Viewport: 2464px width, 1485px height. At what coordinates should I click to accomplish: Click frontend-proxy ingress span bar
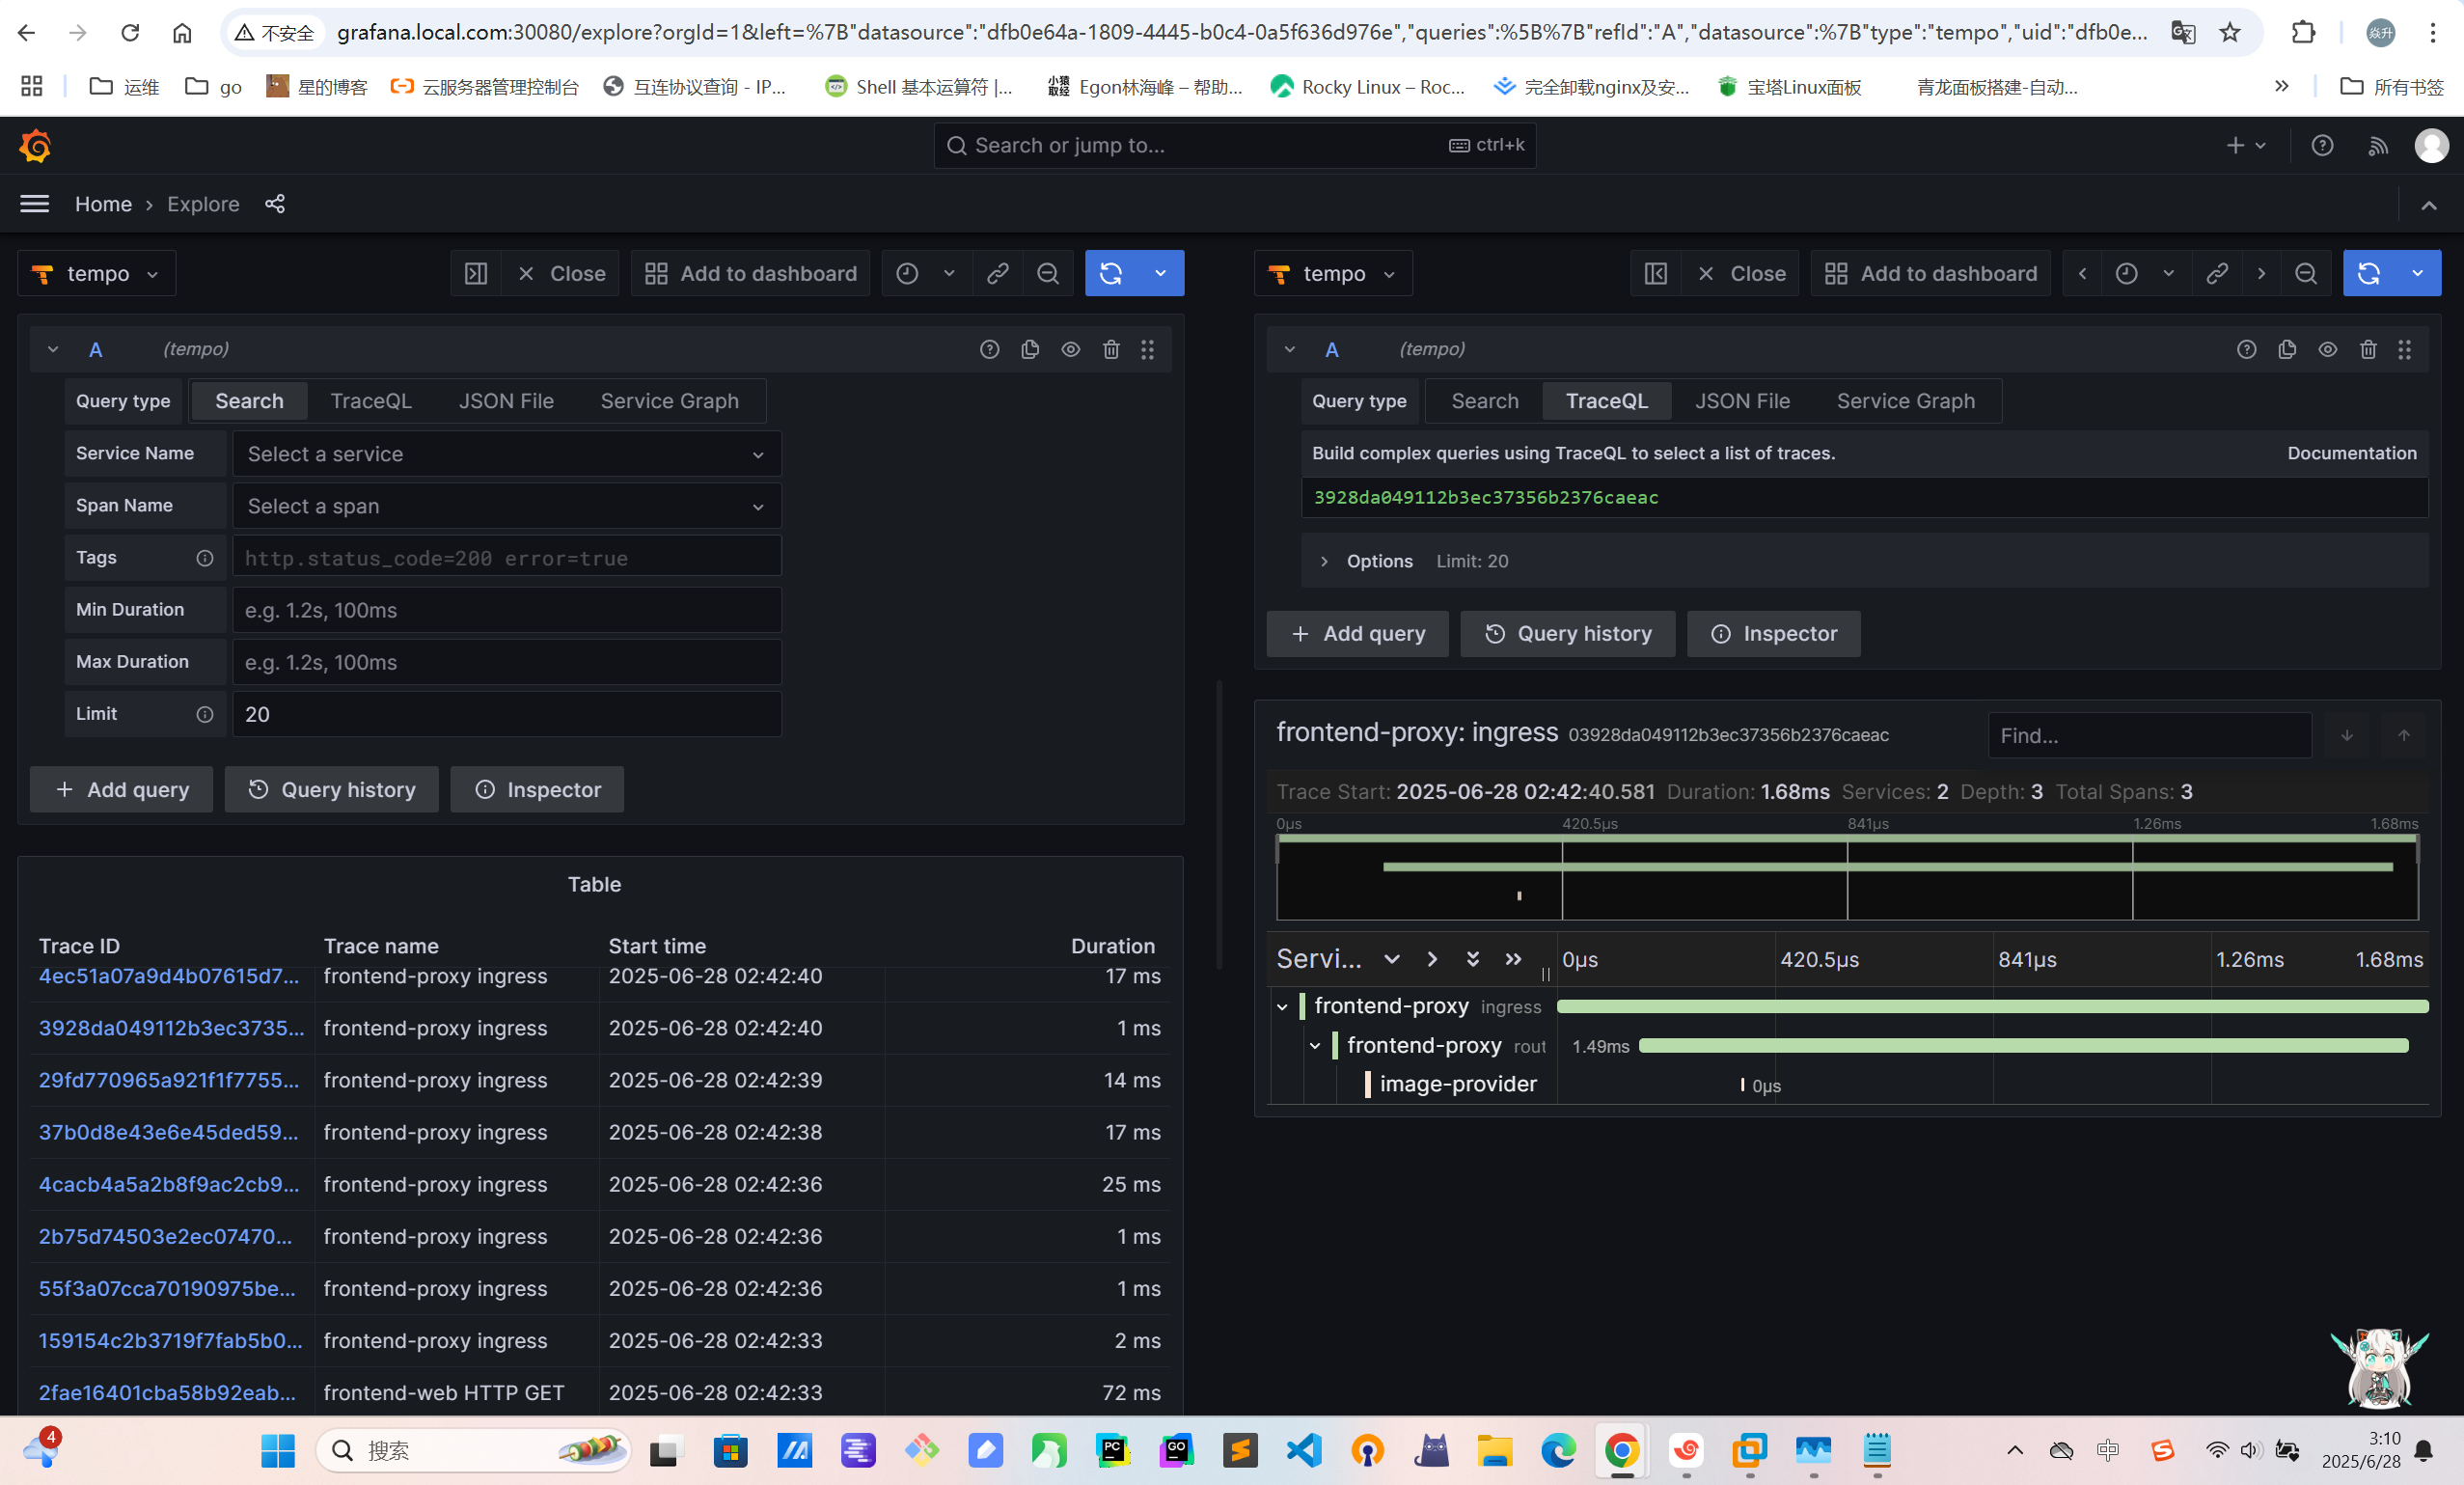pyautogui.click(x=1992, y=1006)
